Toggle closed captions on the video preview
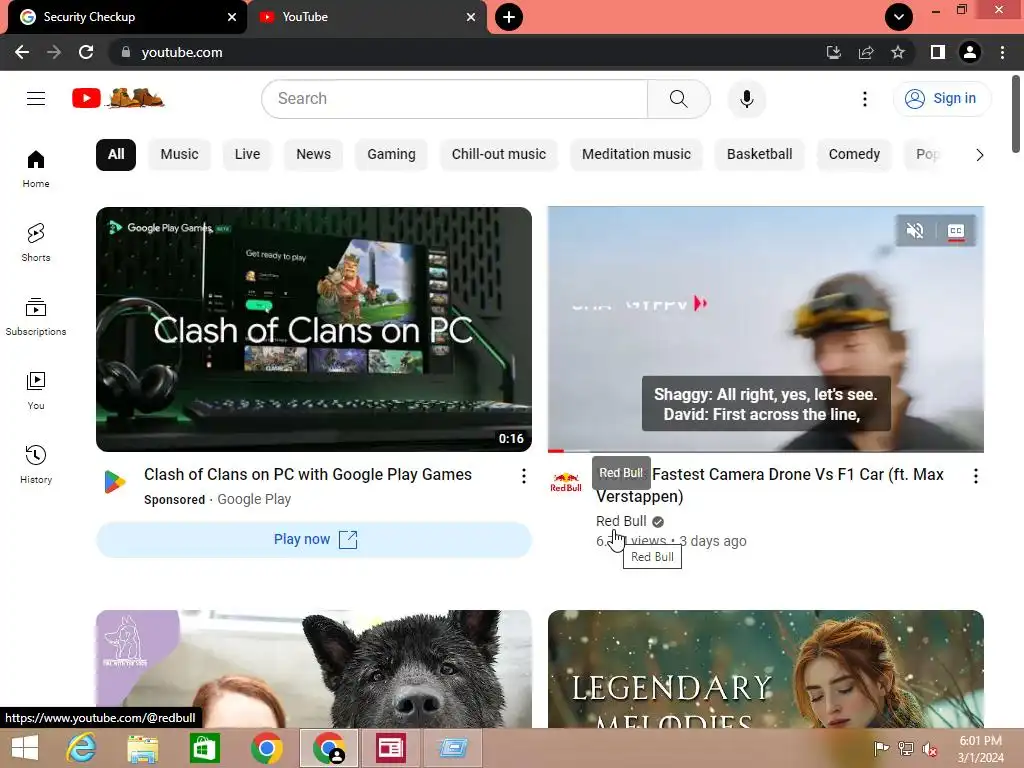 [x=955, y=231]
